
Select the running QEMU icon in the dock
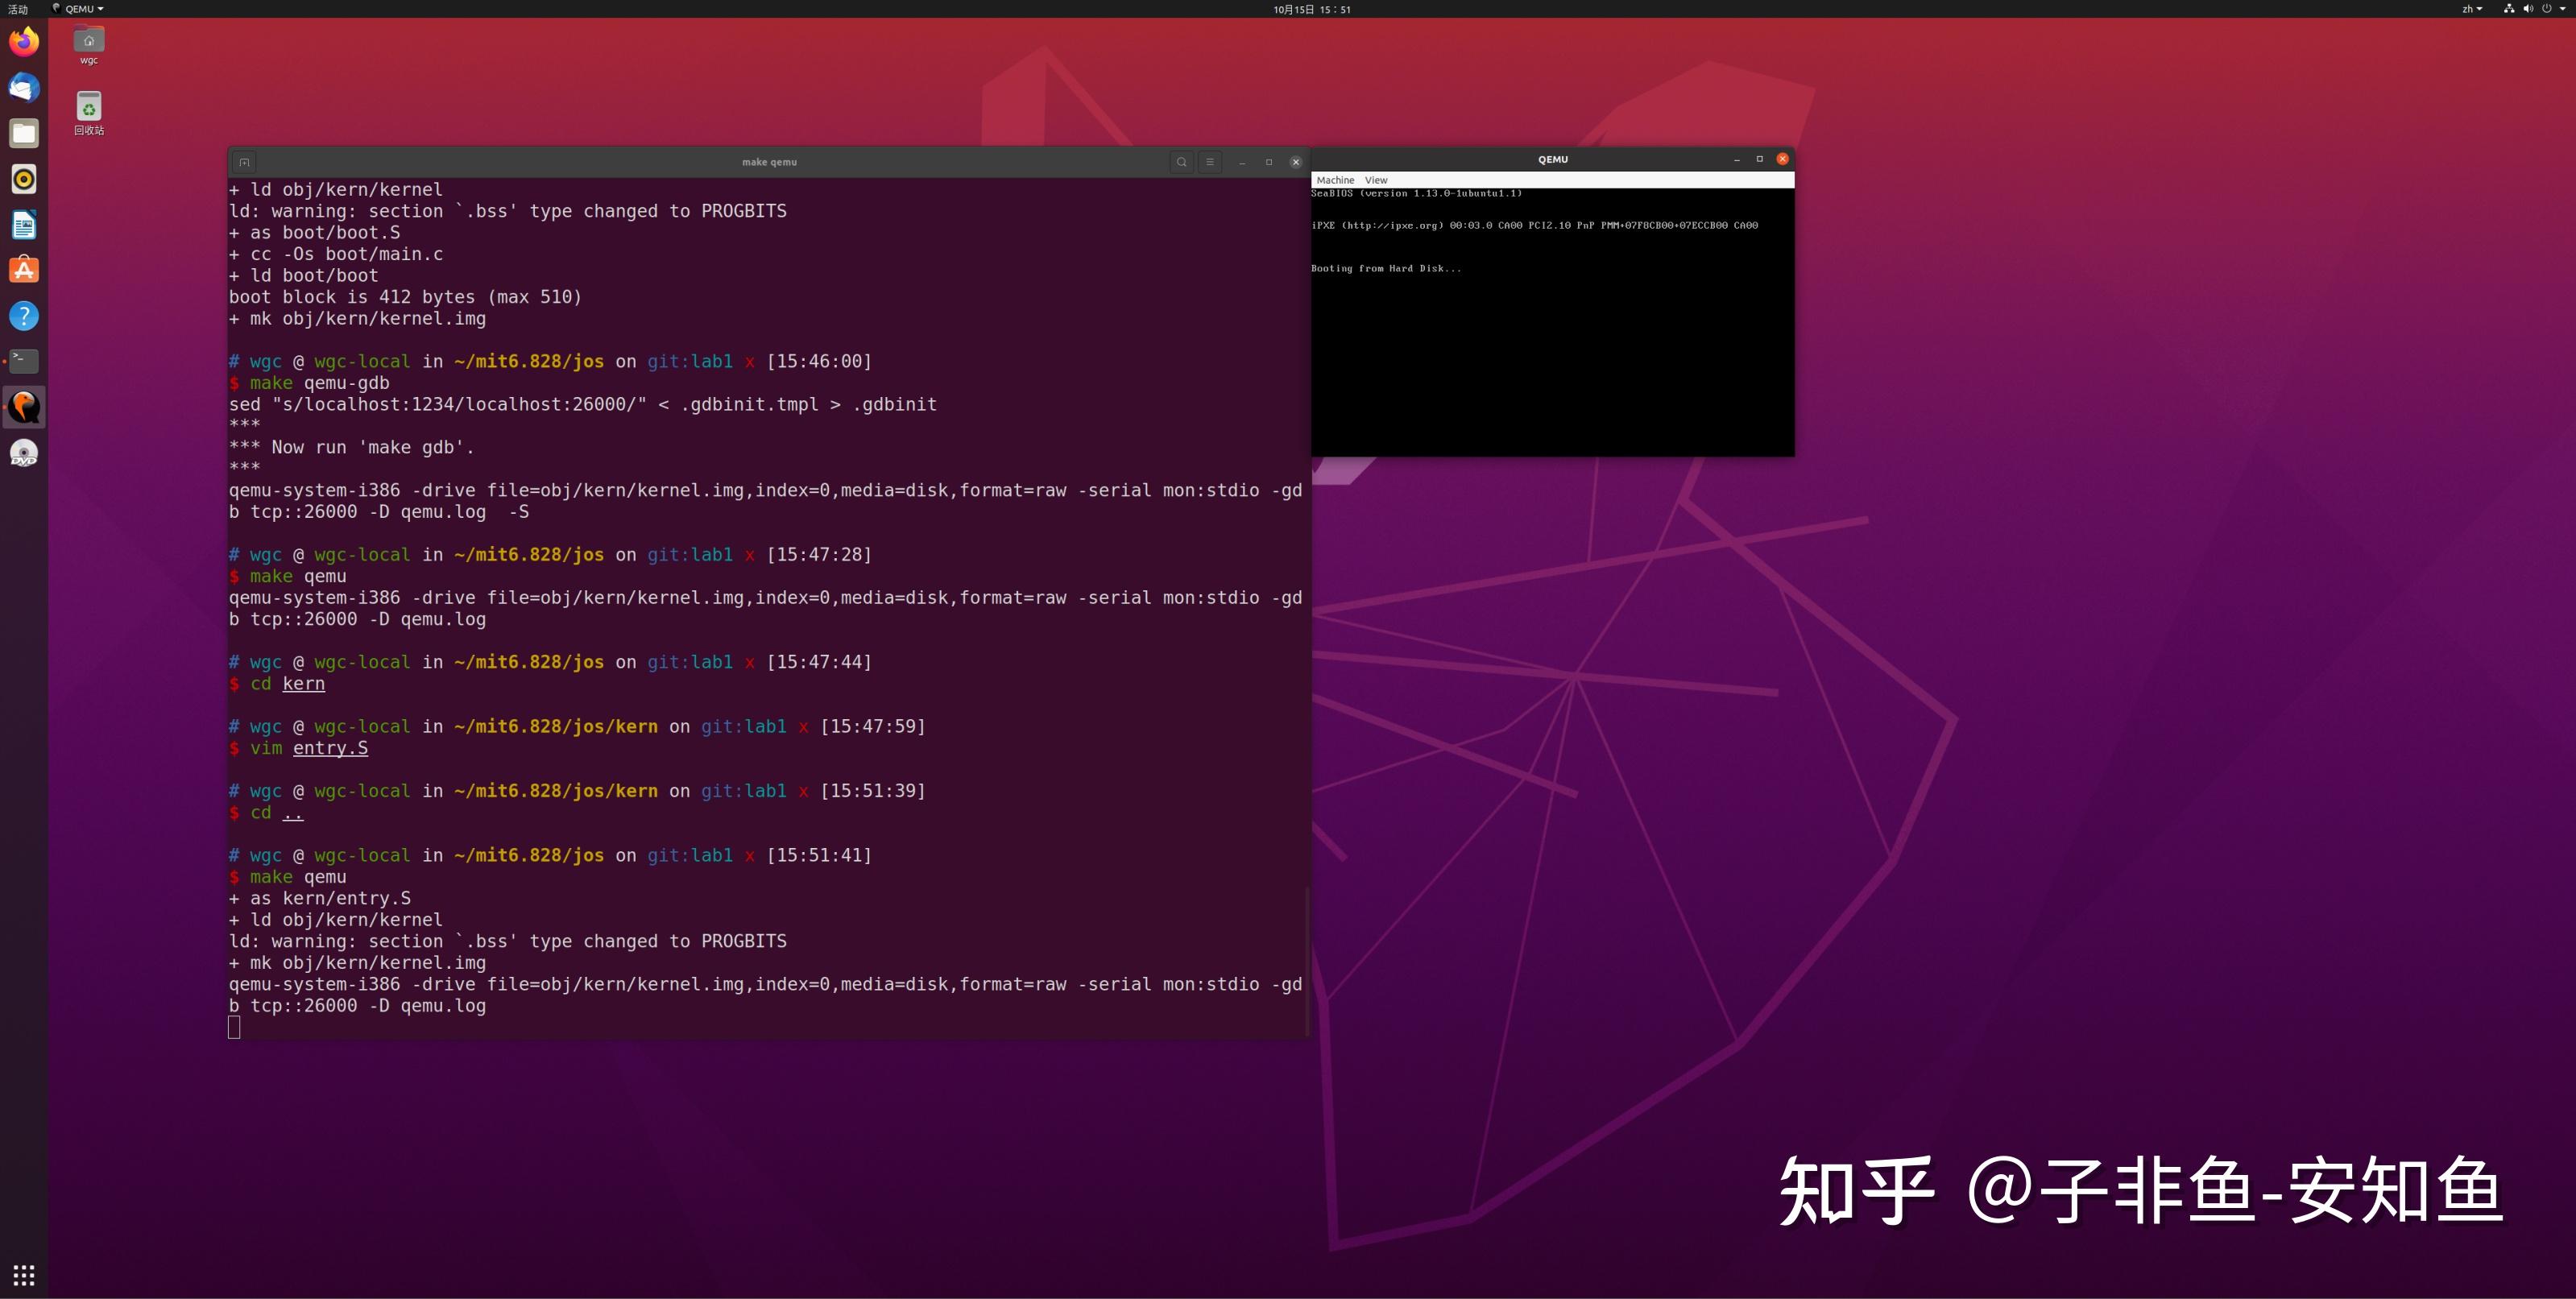[24, 407]
